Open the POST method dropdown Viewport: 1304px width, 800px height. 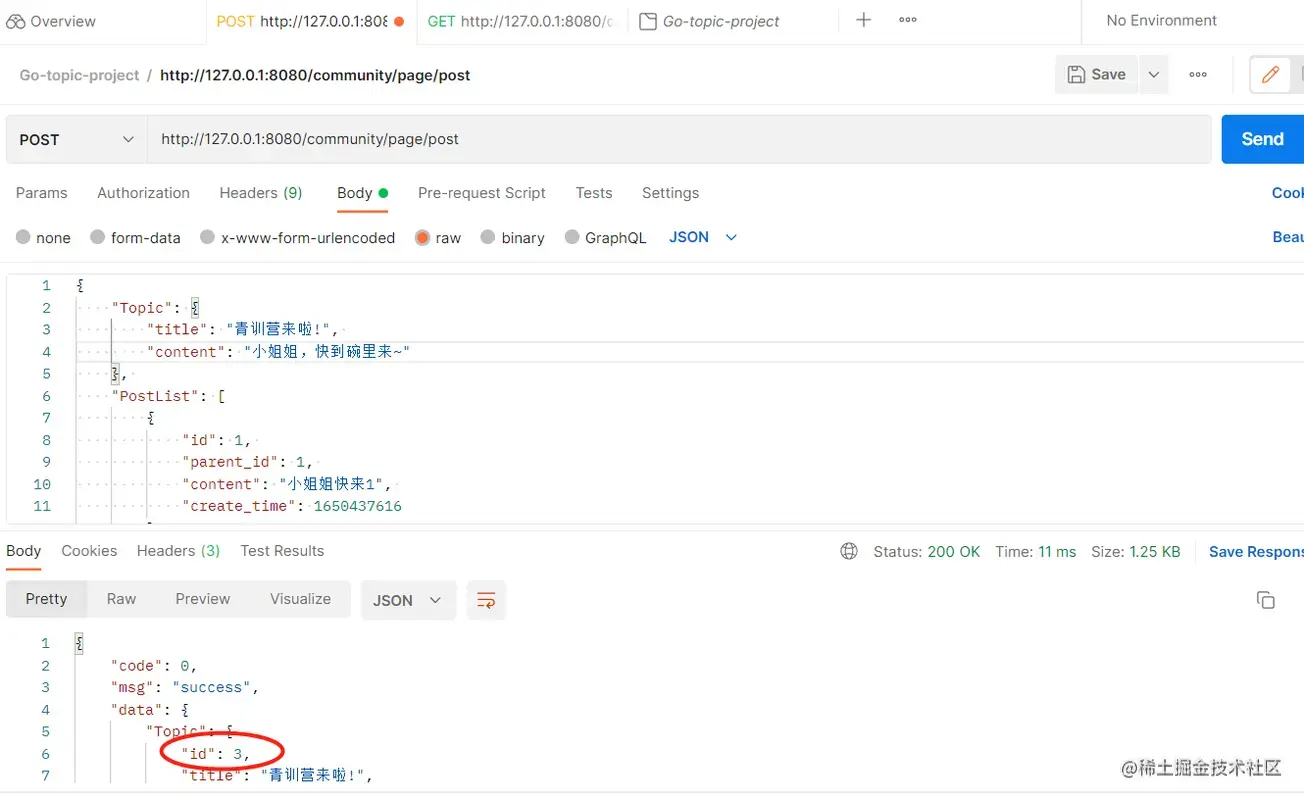point(77,140)
